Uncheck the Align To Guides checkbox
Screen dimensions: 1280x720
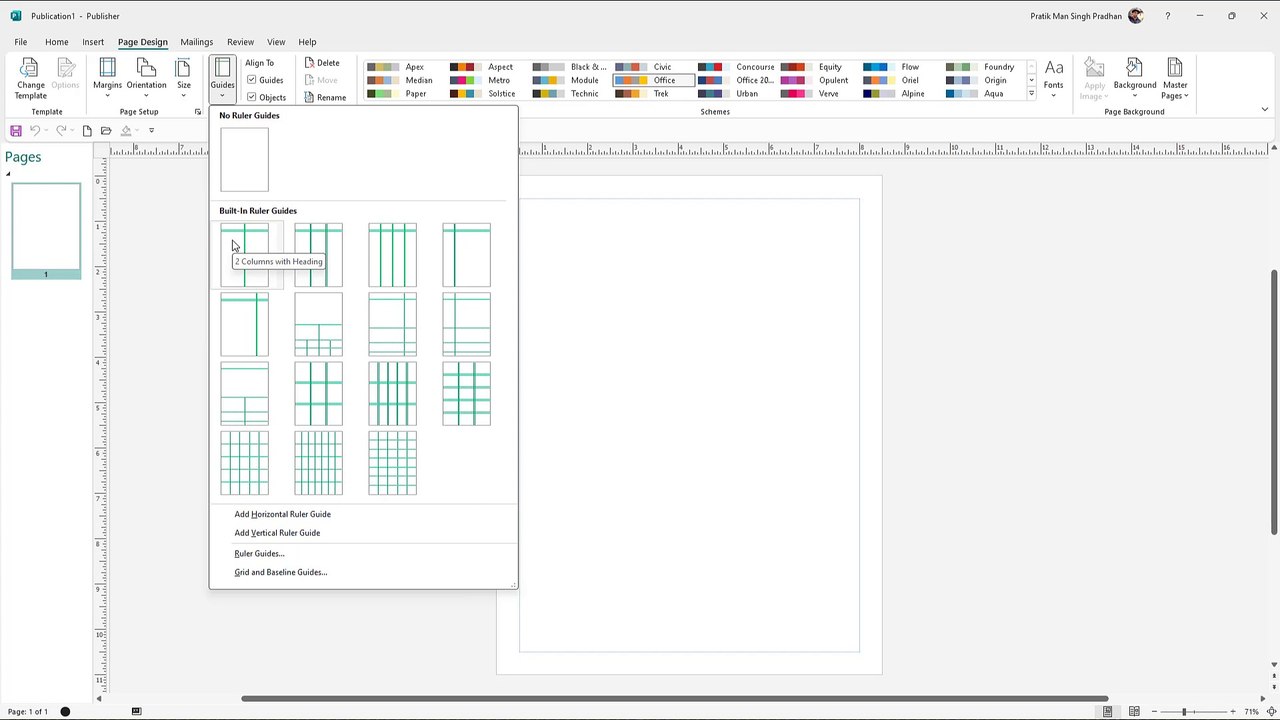[252, 80]
